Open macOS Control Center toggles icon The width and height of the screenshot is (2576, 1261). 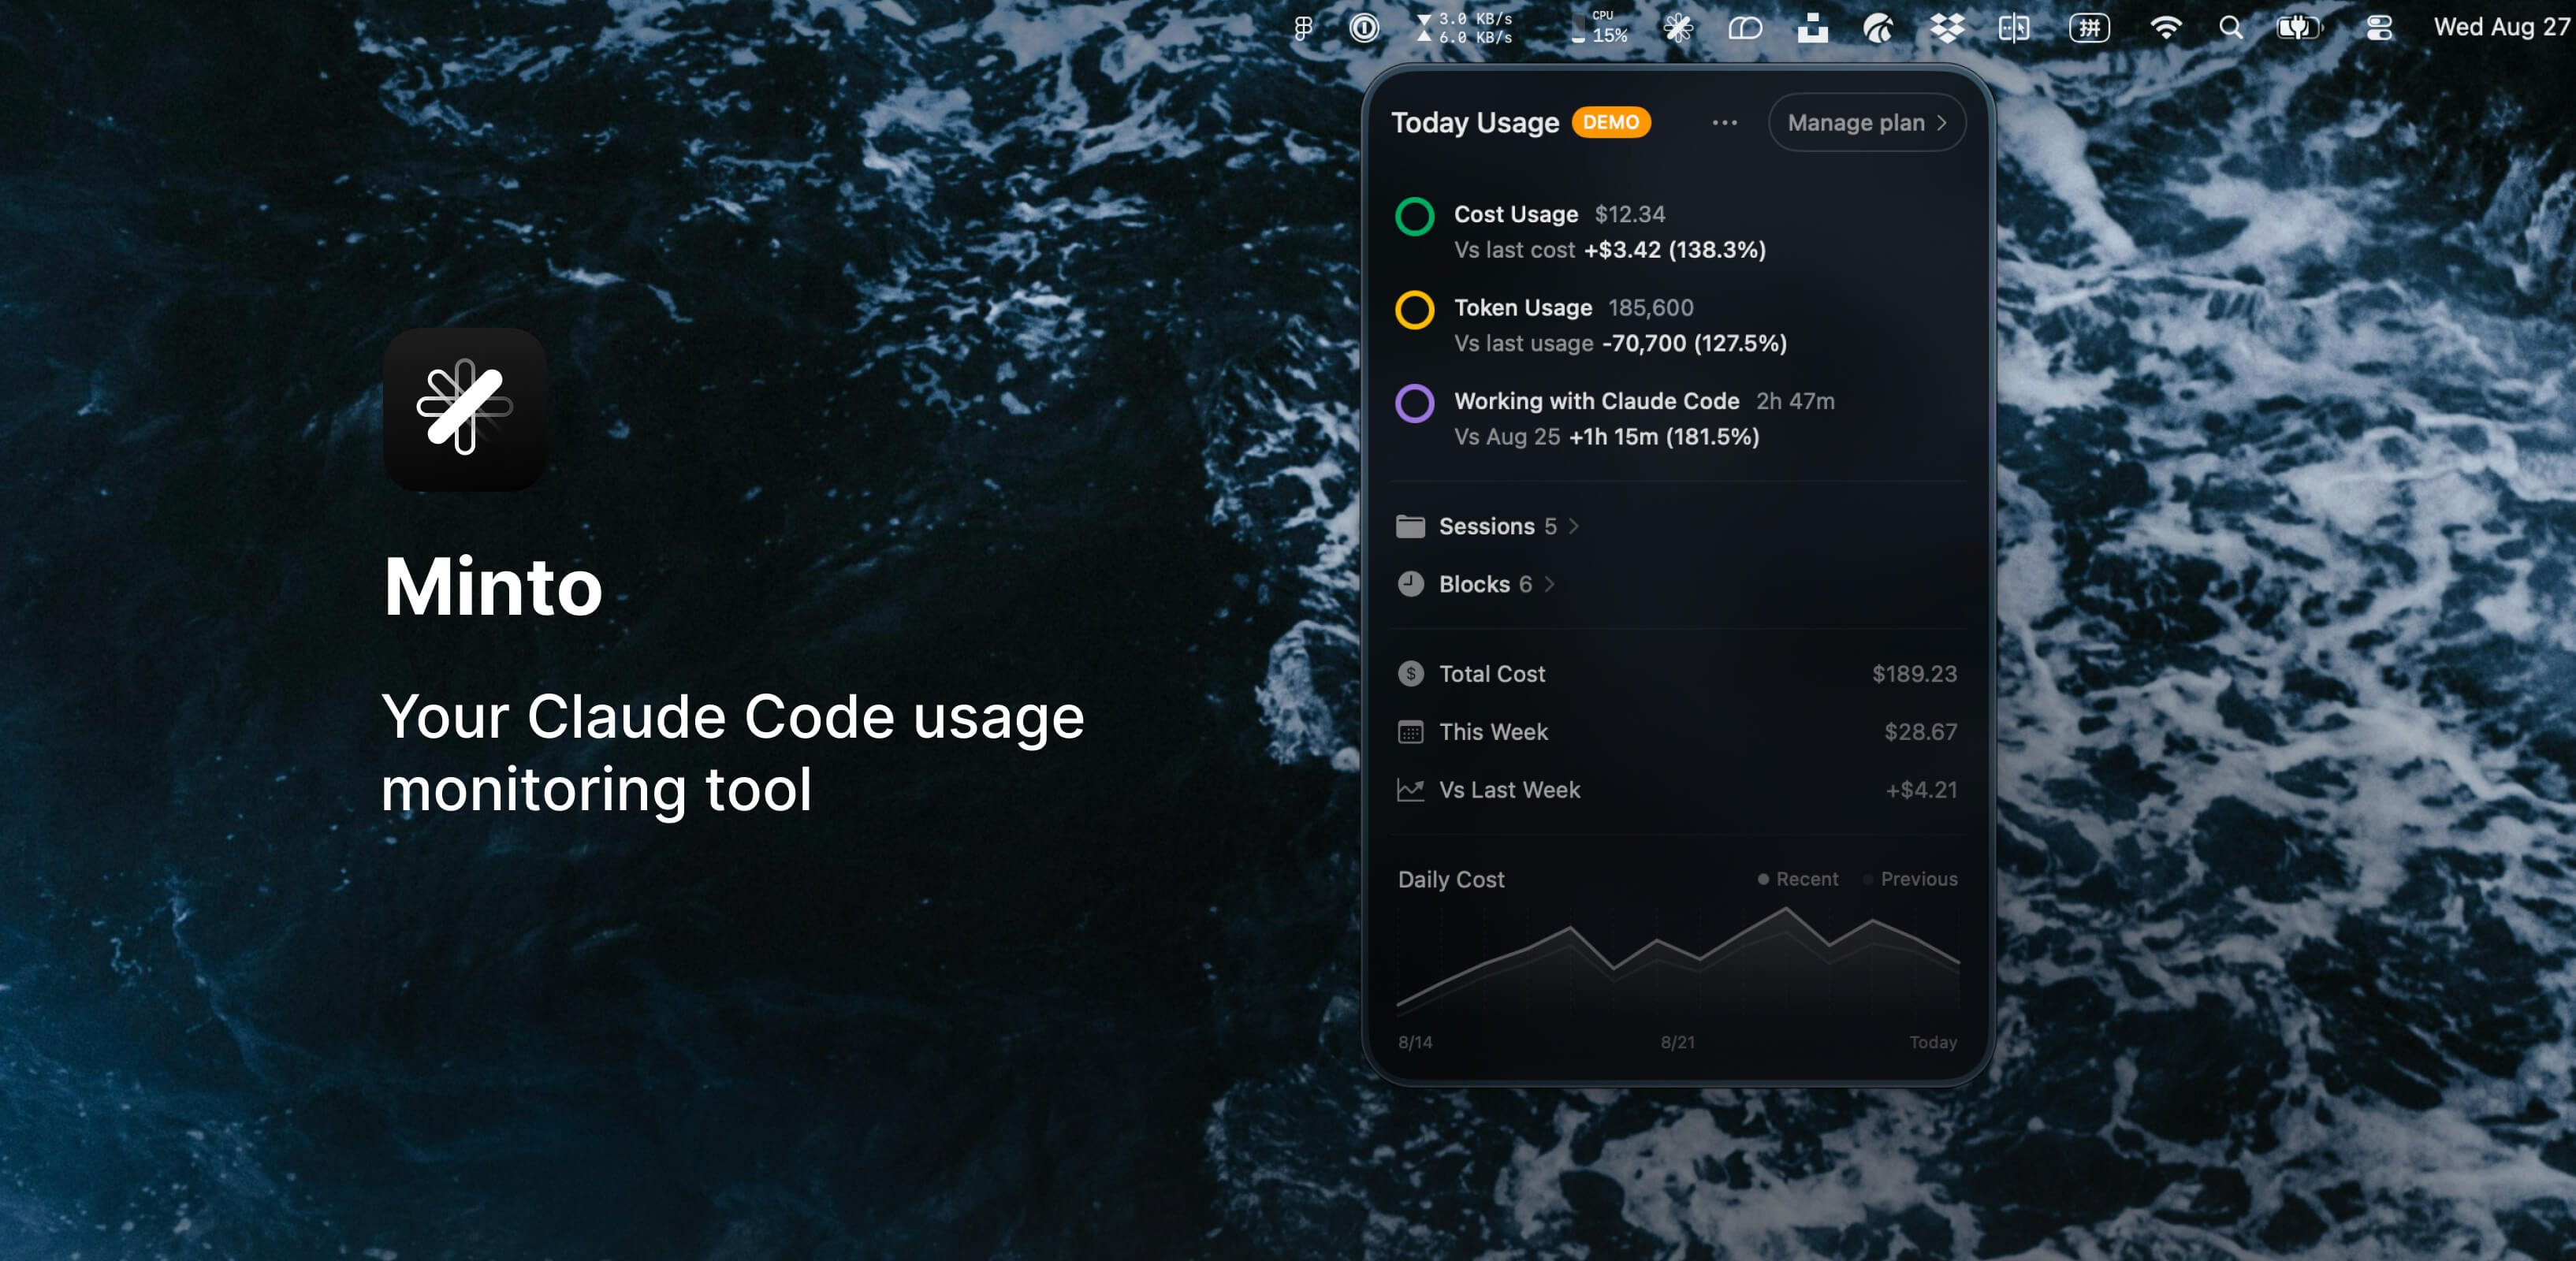pos(2379,28)
